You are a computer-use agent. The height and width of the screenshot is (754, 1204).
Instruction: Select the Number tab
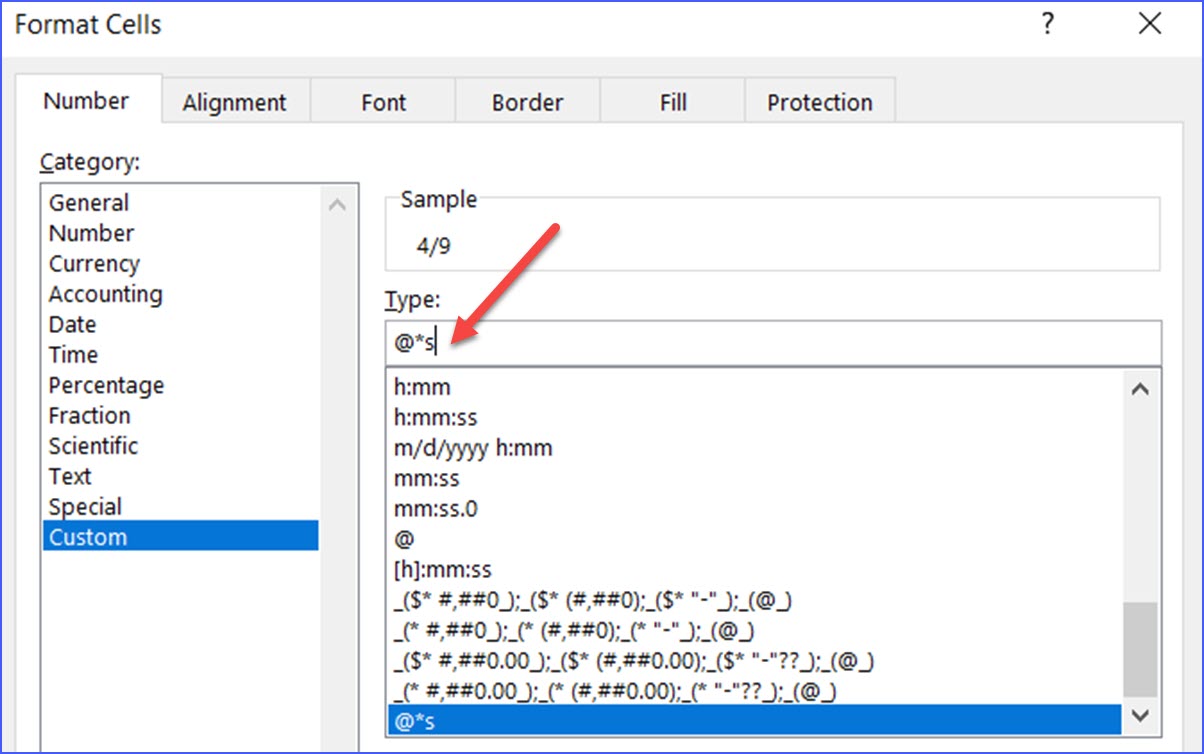tap(86, 100)
